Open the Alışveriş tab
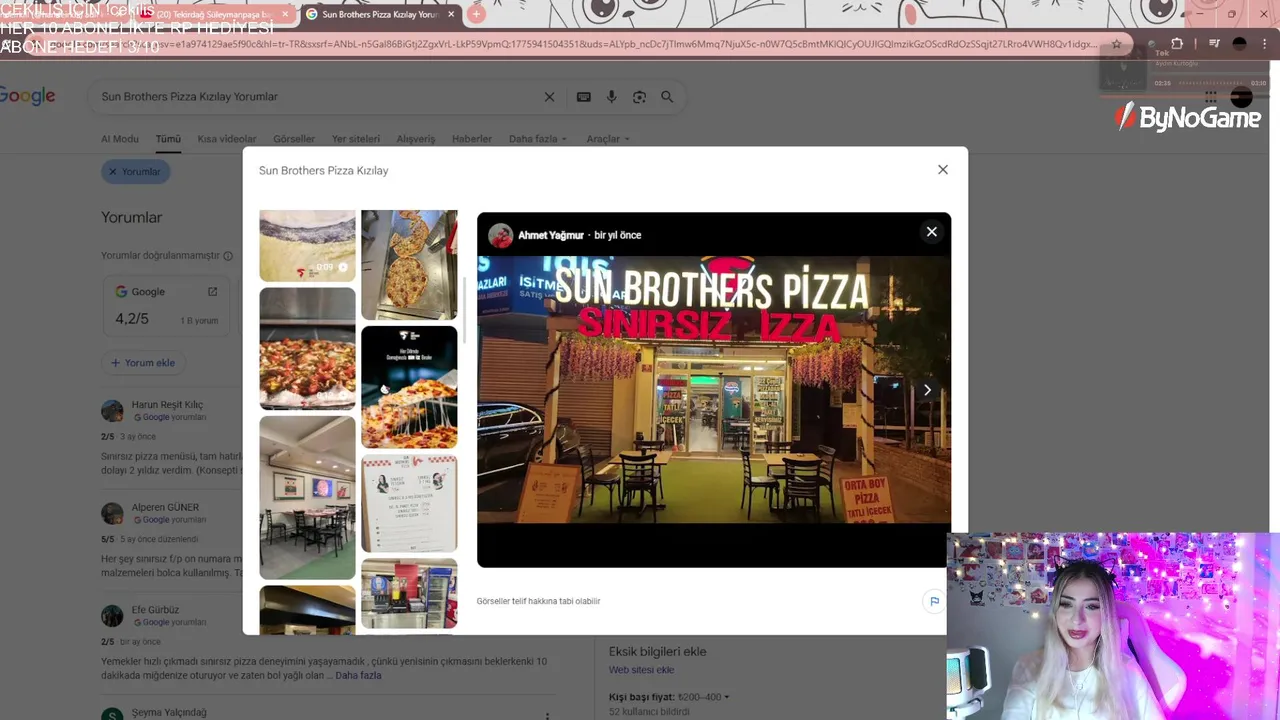This screenshot has height=720, width=1280. [416, 139]
